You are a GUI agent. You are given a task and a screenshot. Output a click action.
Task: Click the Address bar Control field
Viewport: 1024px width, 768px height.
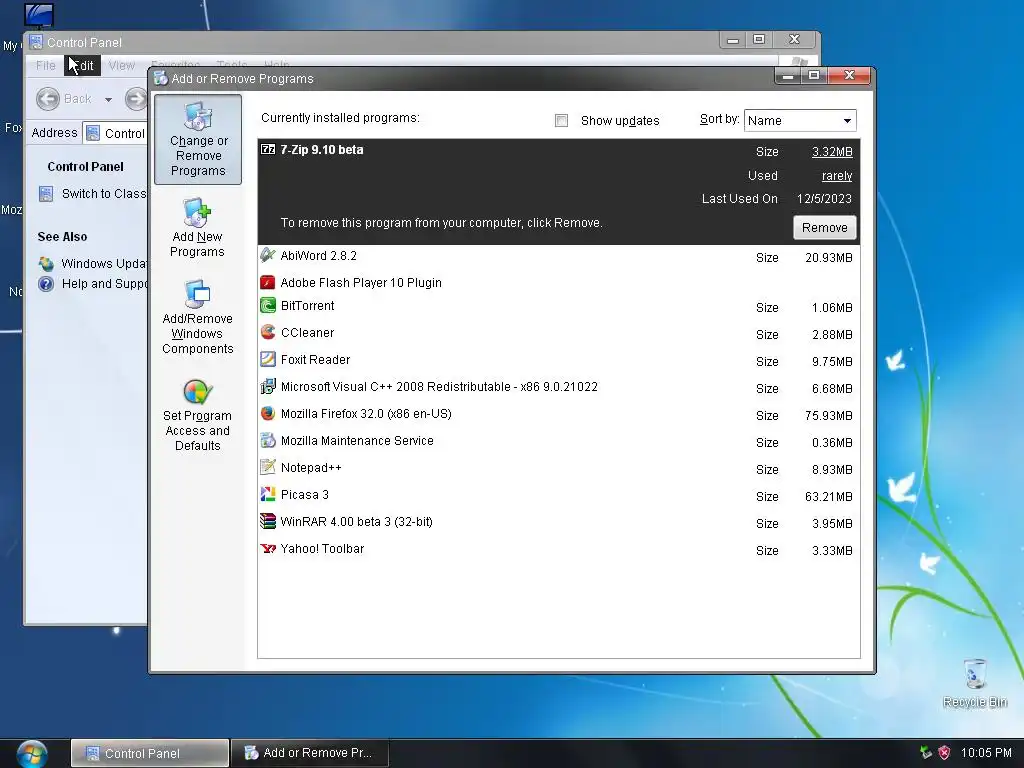(116, 133)
